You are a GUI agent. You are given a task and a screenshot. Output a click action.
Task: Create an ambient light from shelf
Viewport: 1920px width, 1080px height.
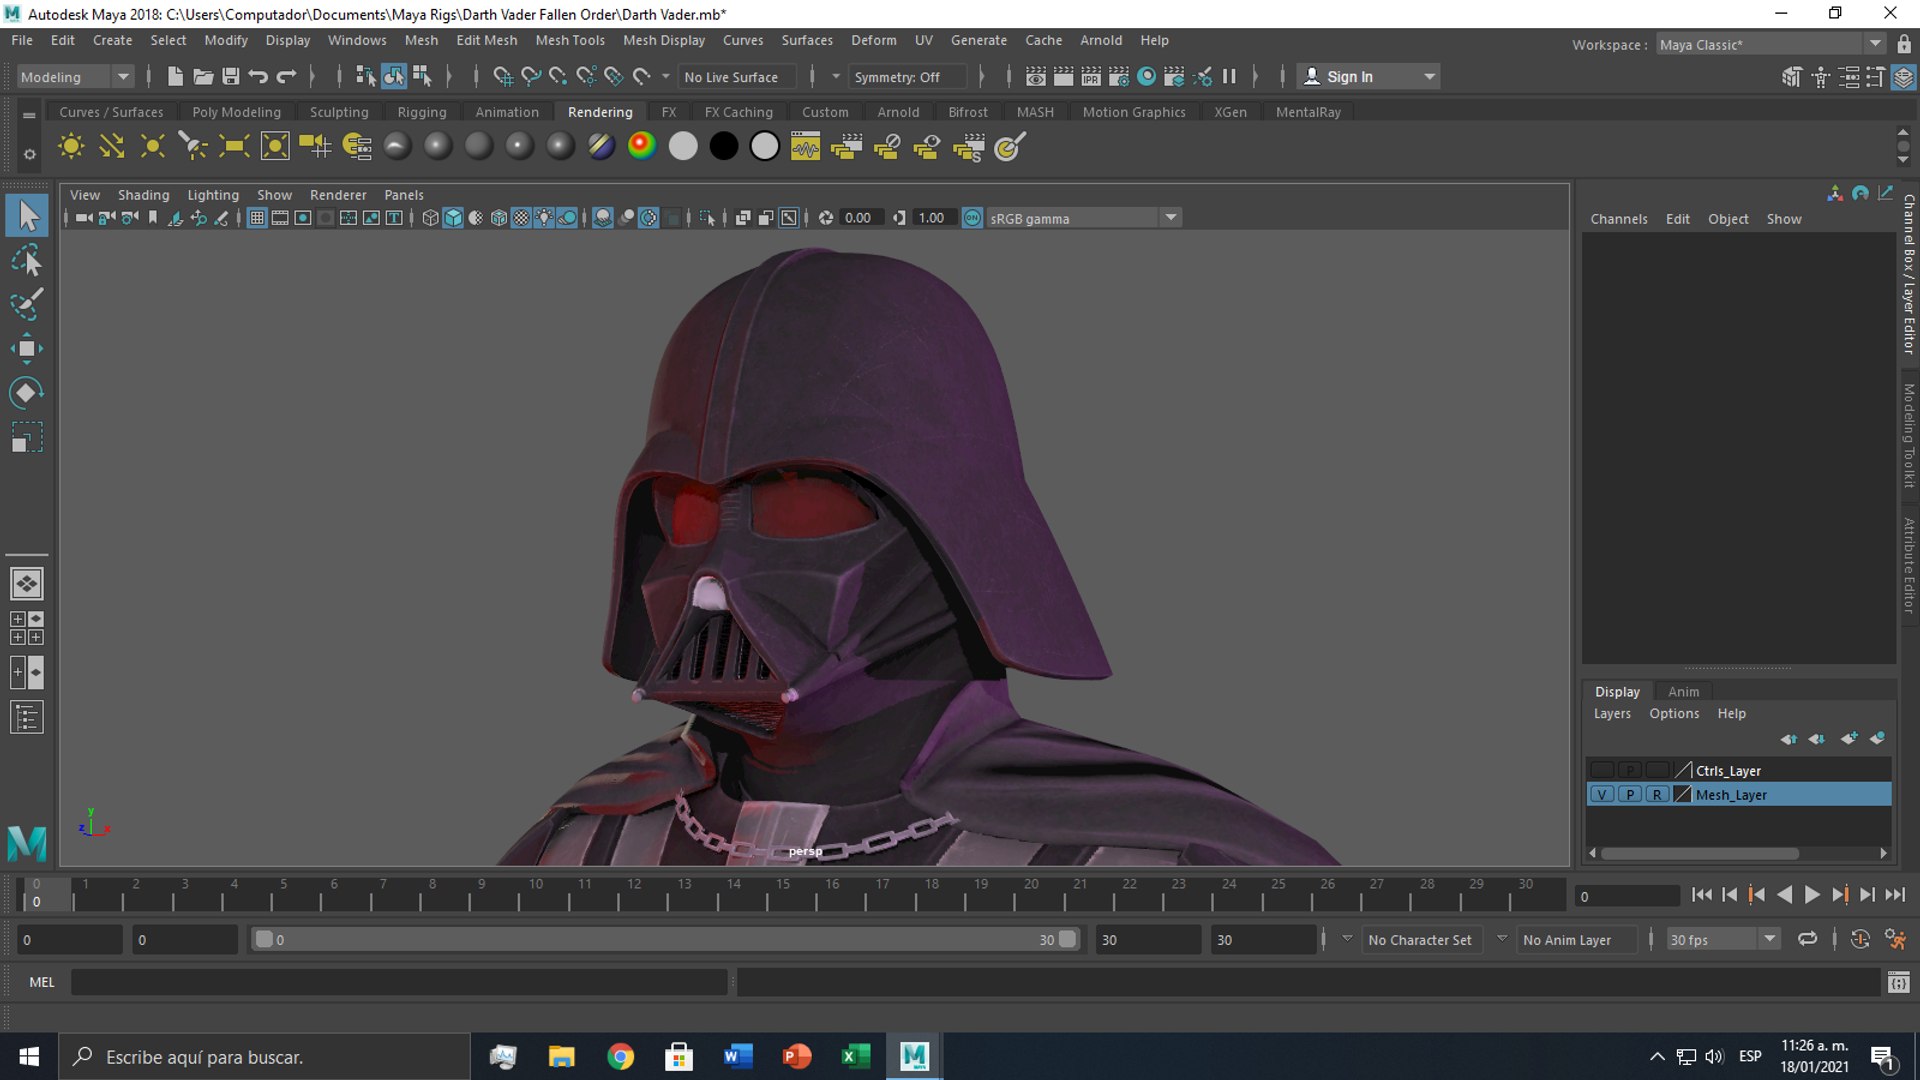pos(71,147)
